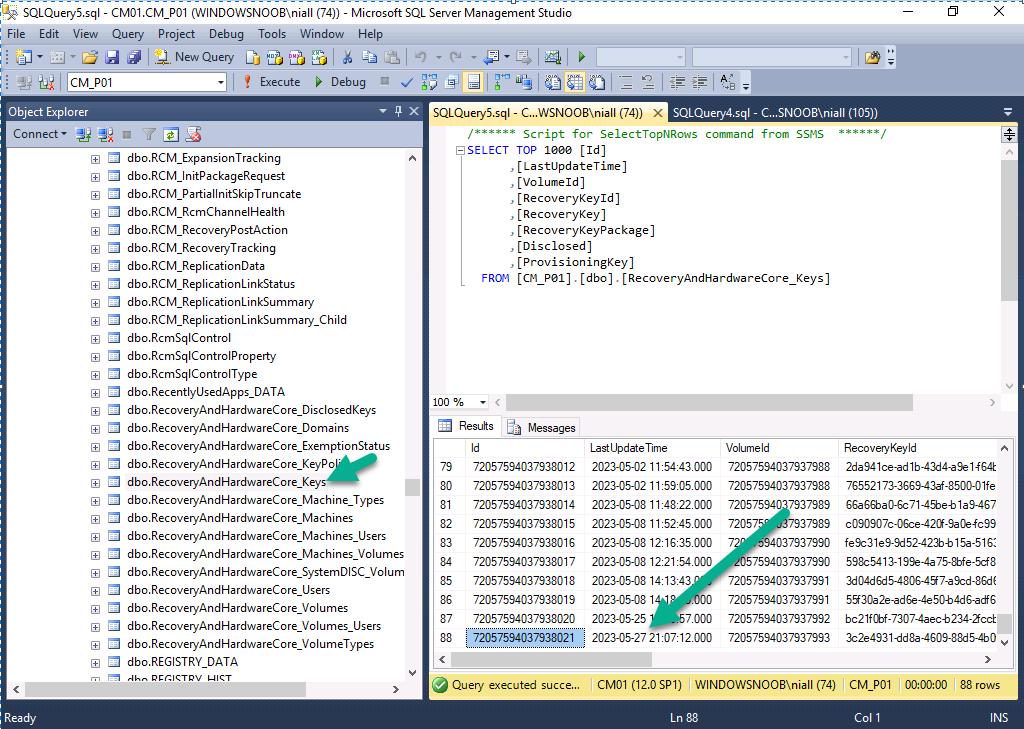Click Object Explorer disconnect icon
The image size is (1024, 729).
(x=105, y=135)
